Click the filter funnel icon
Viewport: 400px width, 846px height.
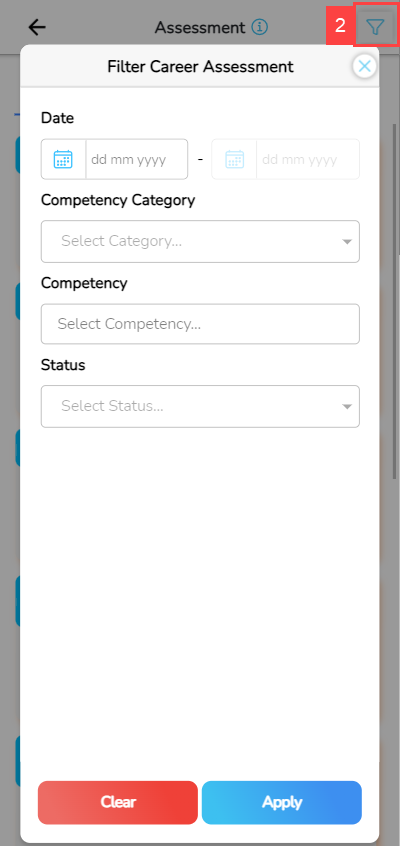pos(374,26)
